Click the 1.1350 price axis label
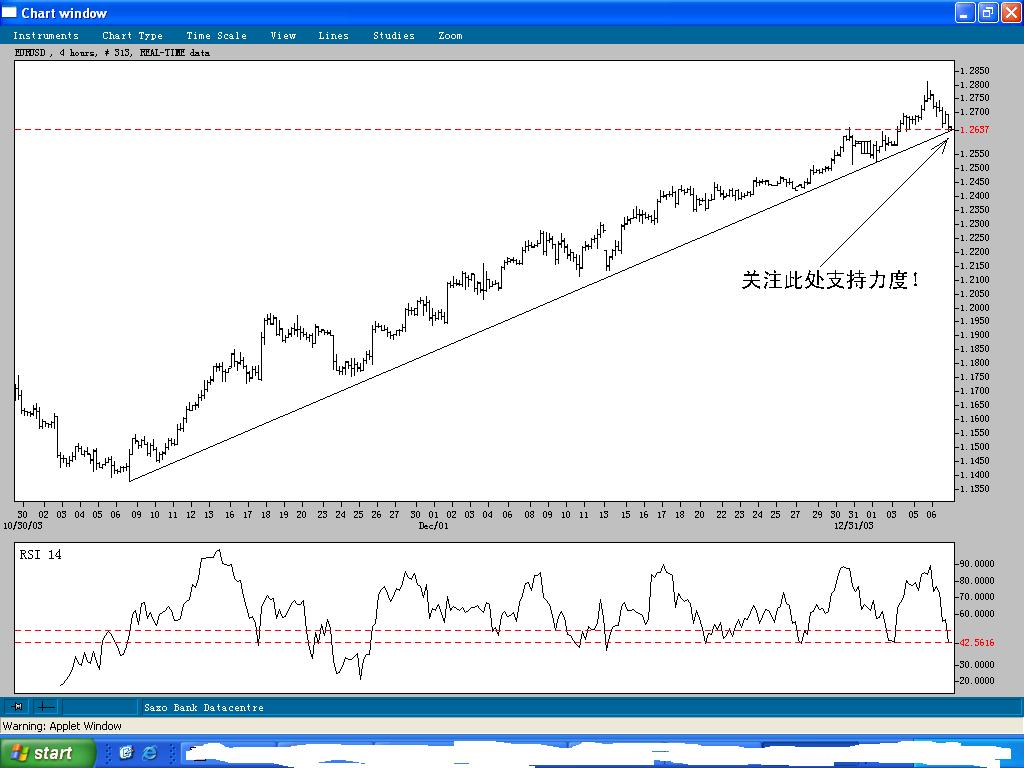The height and width of the screenshot is (768, 1024). [x=975, y=489]
